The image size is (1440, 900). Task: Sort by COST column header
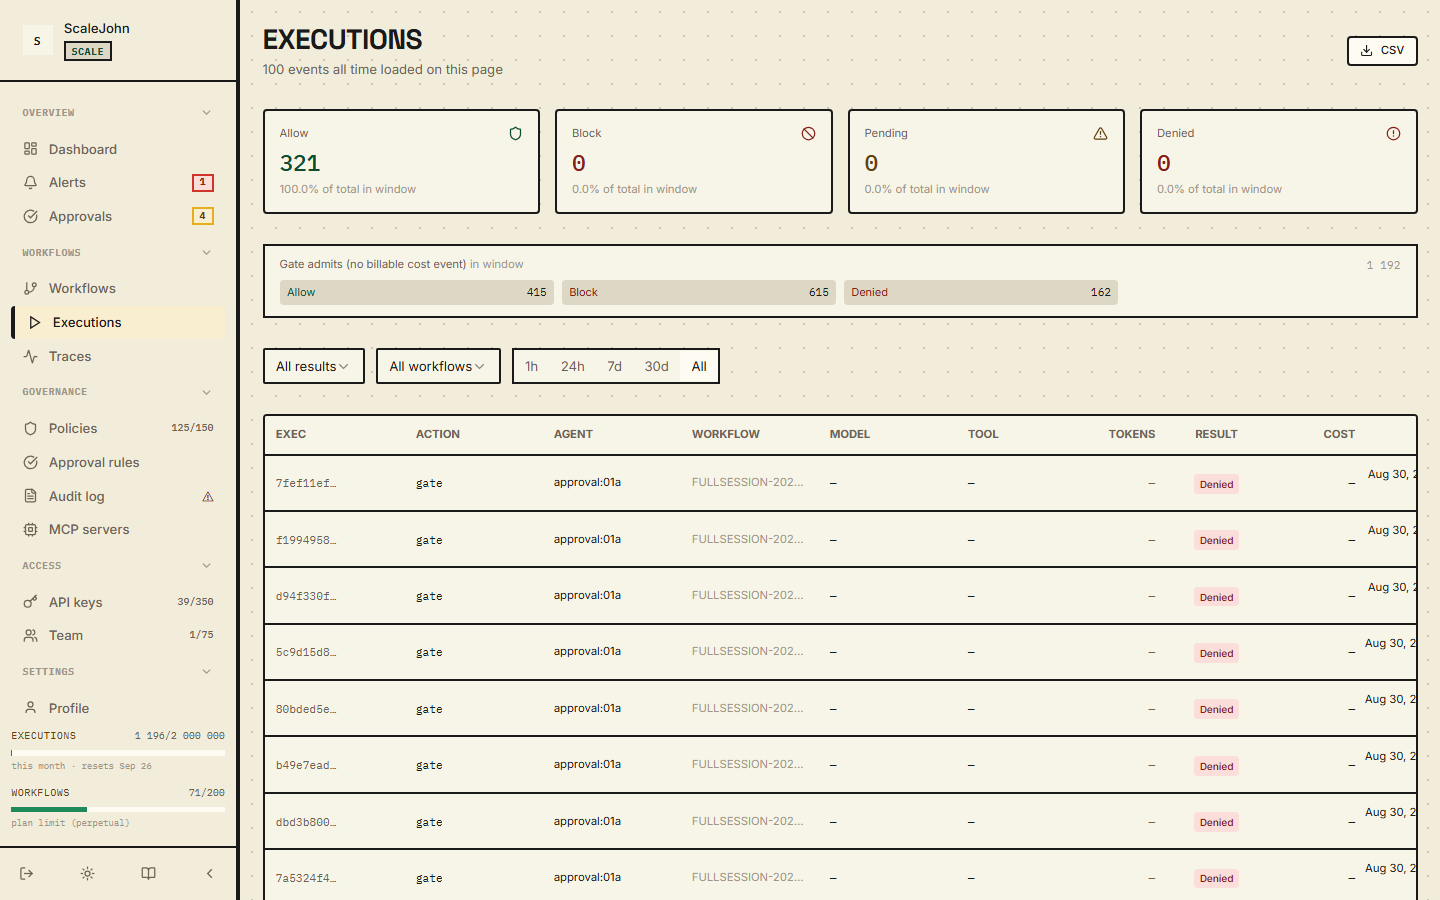pyautogui.click(x=1339, y=434)
